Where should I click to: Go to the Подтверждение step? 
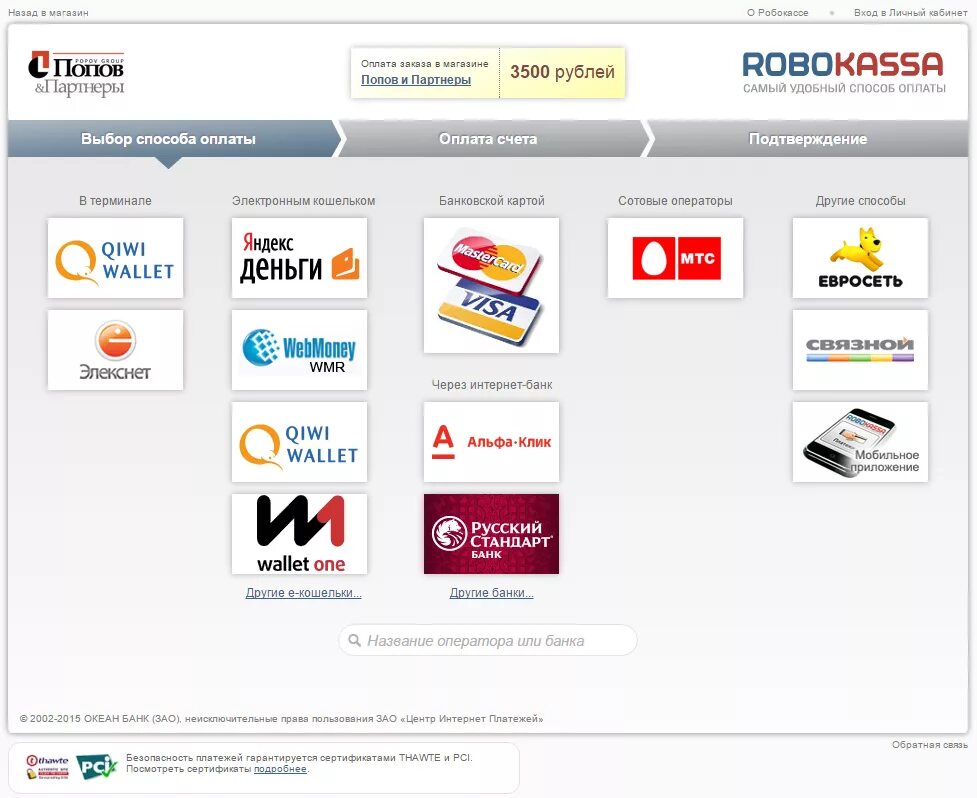coord(808,139)
